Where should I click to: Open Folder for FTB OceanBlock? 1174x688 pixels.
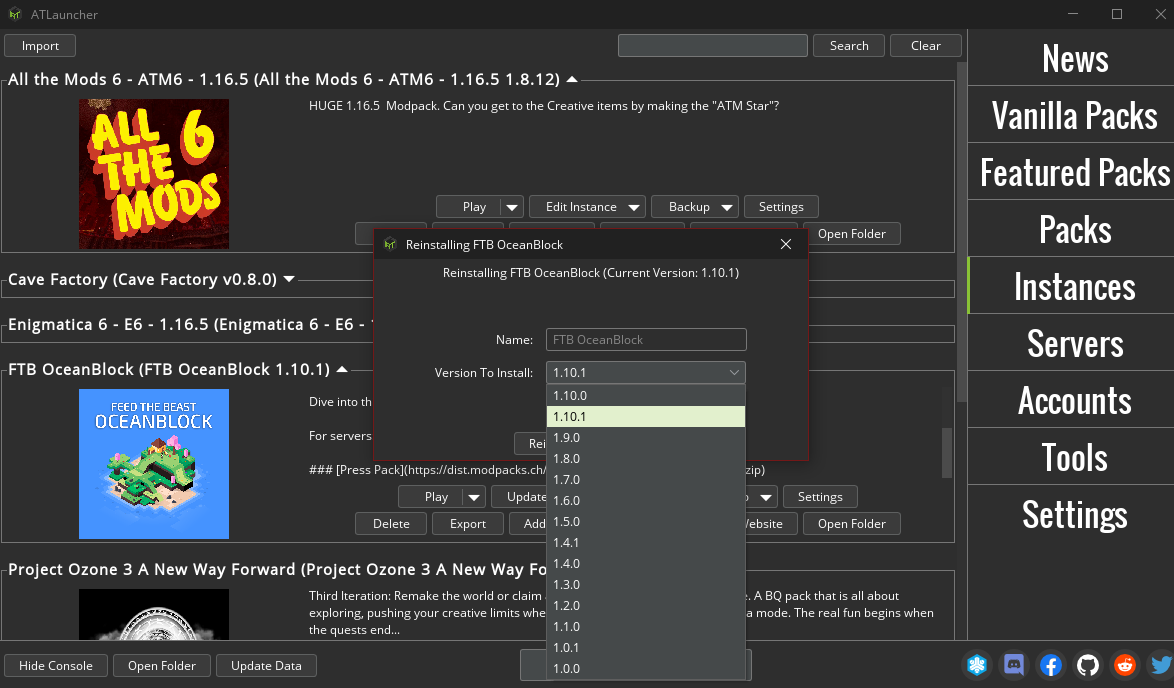[851, 523]
